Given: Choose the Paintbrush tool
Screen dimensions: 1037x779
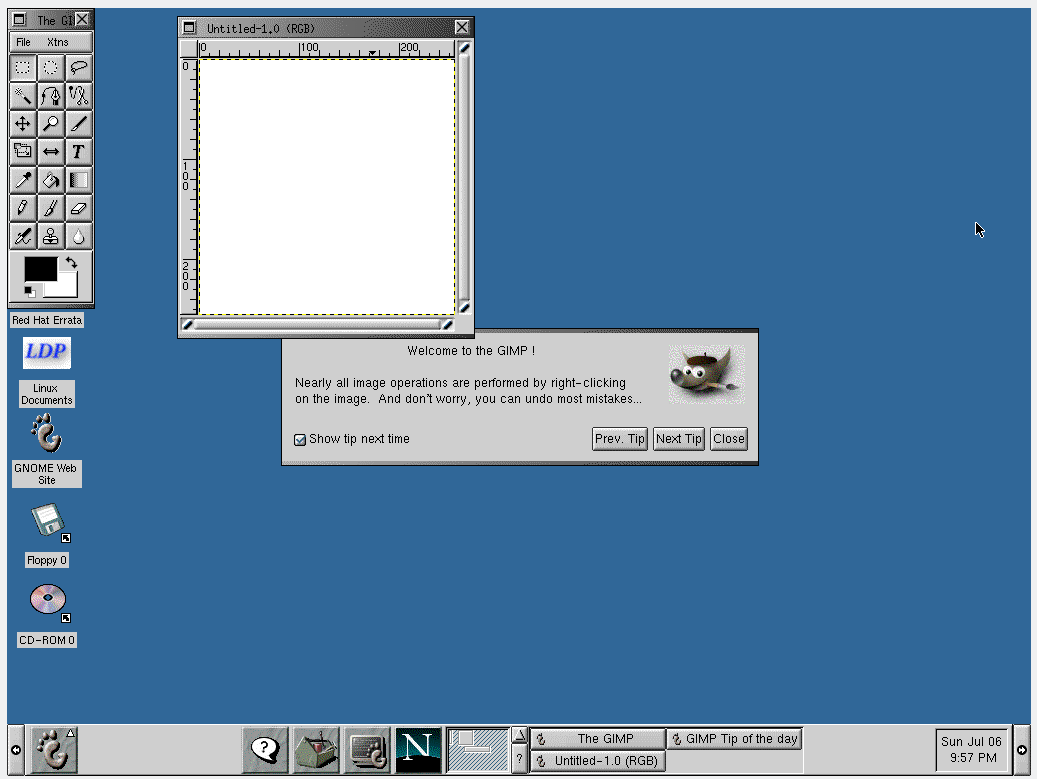Looking at the screenshot, I should tap(50, 208).
